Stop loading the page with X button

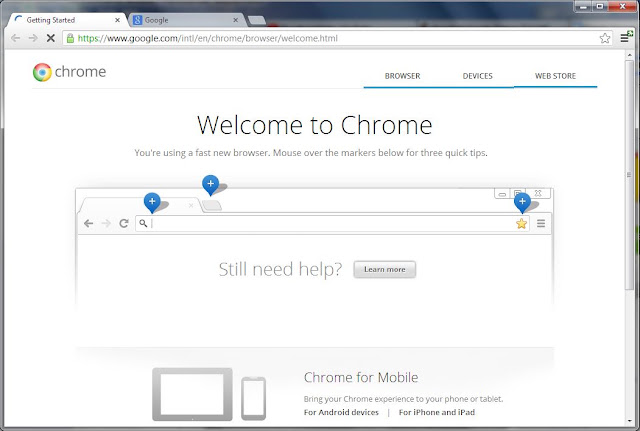click(x=51, y=38)
